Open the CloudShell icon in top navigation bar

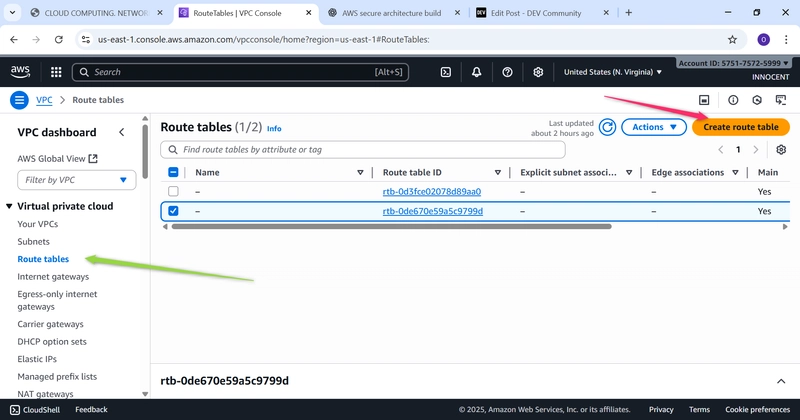pyautogui.click(x=445, y=72)
